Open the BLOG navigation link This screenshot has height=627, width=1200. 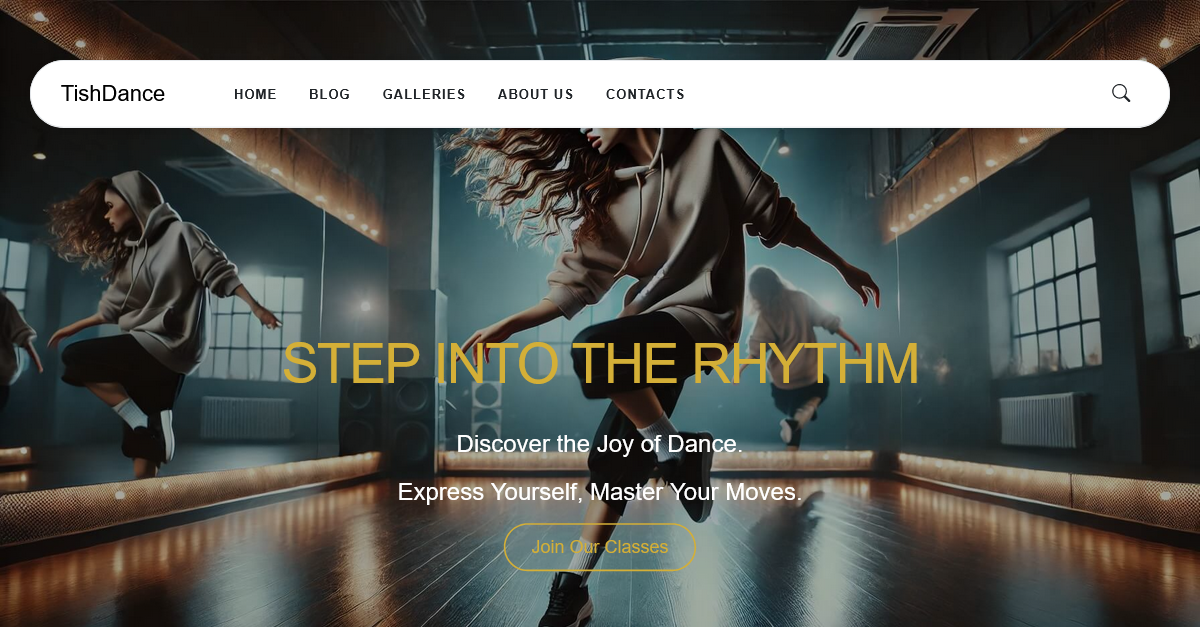329,94
